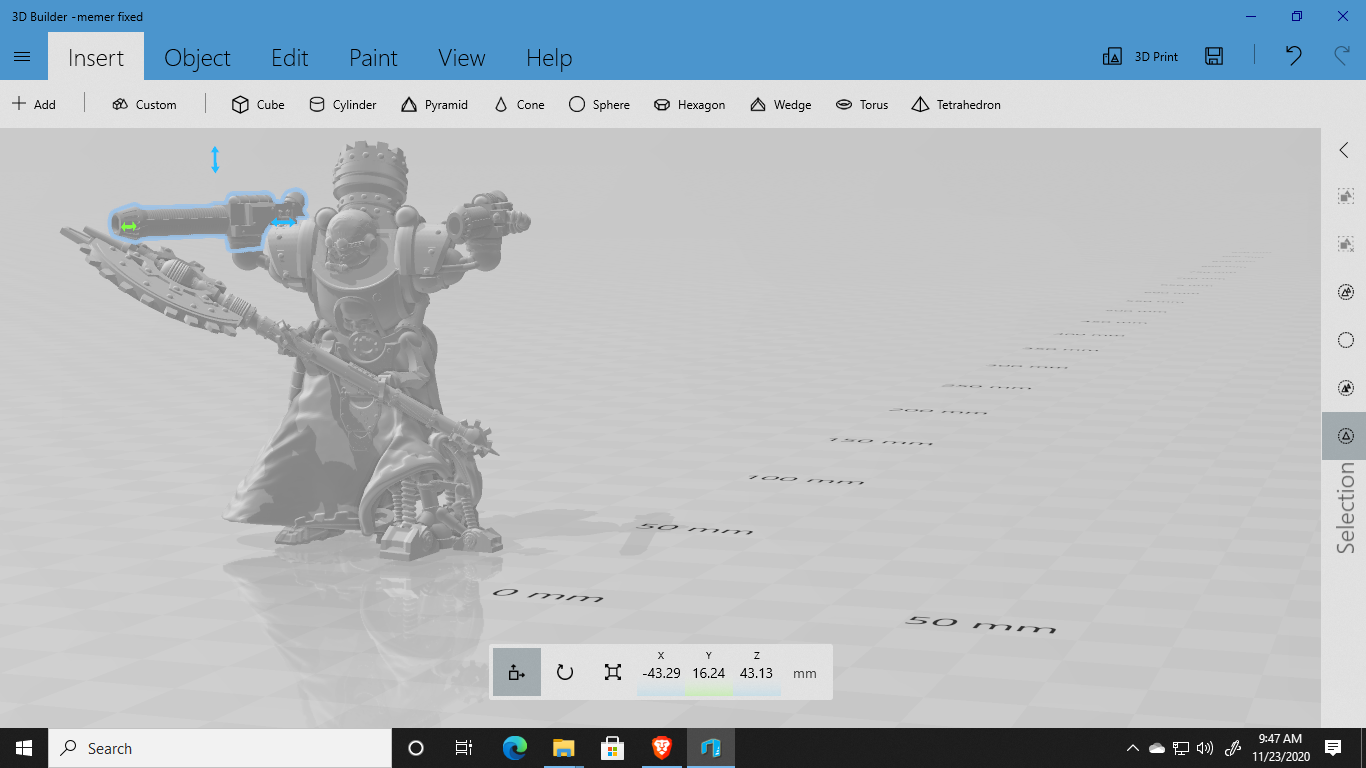Open the Action Center notifications
Image resolution: width=1366 pixels, height=768 pixels.
1333,748
